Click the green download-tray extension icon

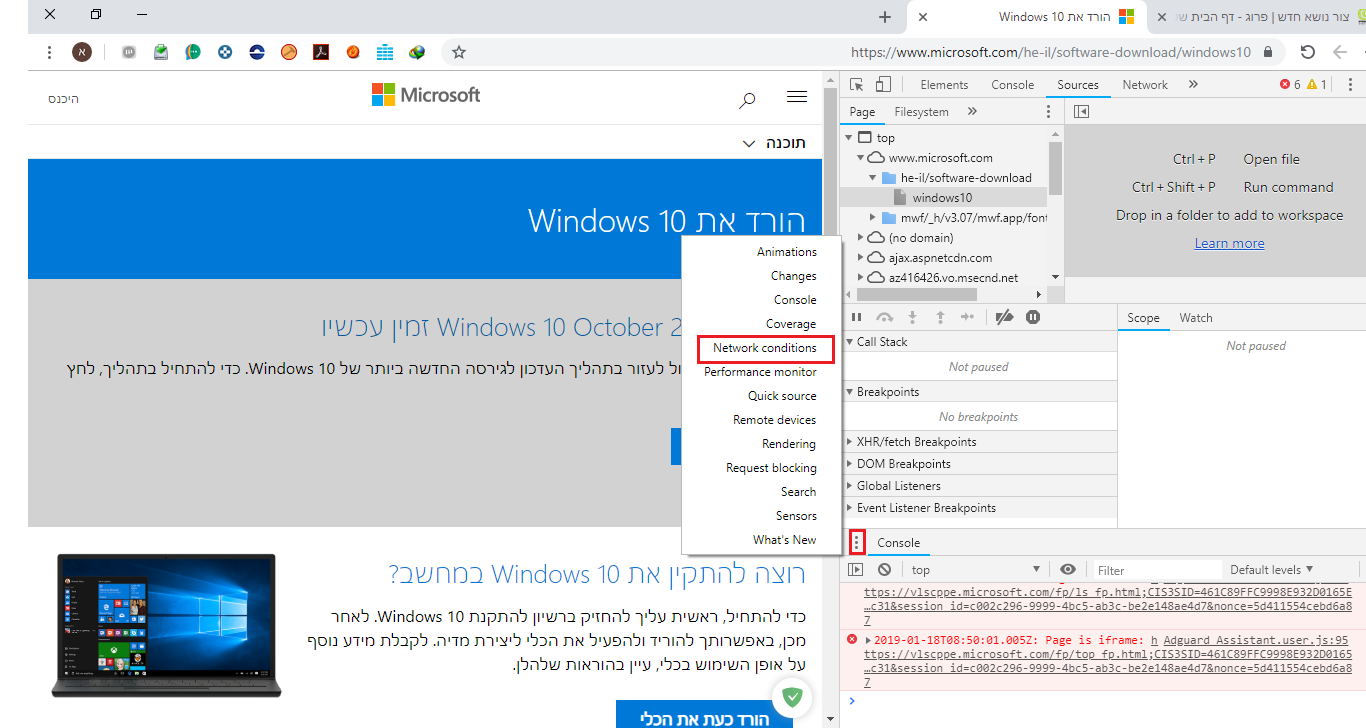coord(161,52)
